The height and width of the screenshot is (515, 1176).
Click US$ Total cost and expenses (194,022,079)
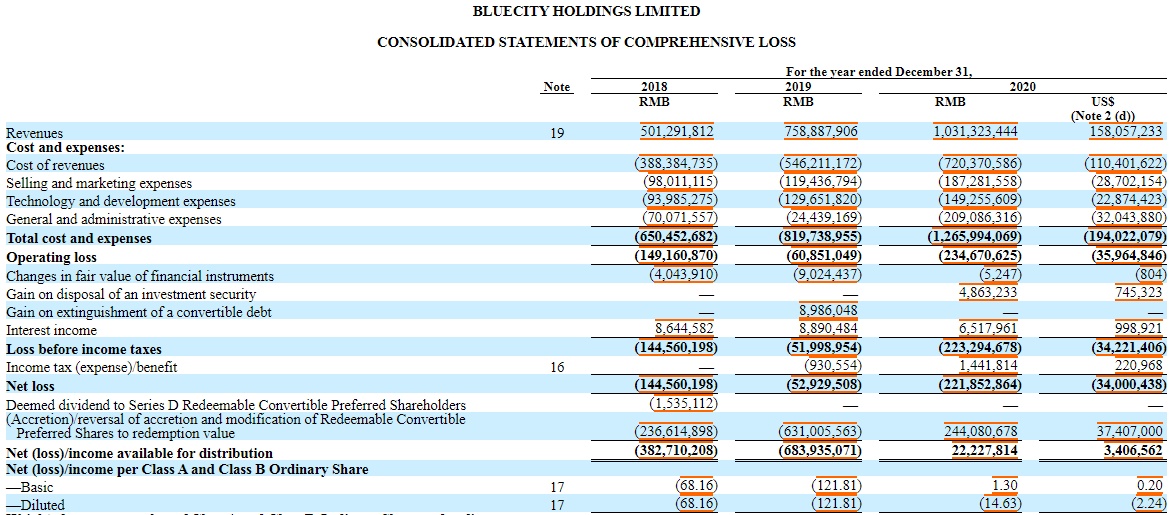pyautogui.click(x=1126, y=238)
